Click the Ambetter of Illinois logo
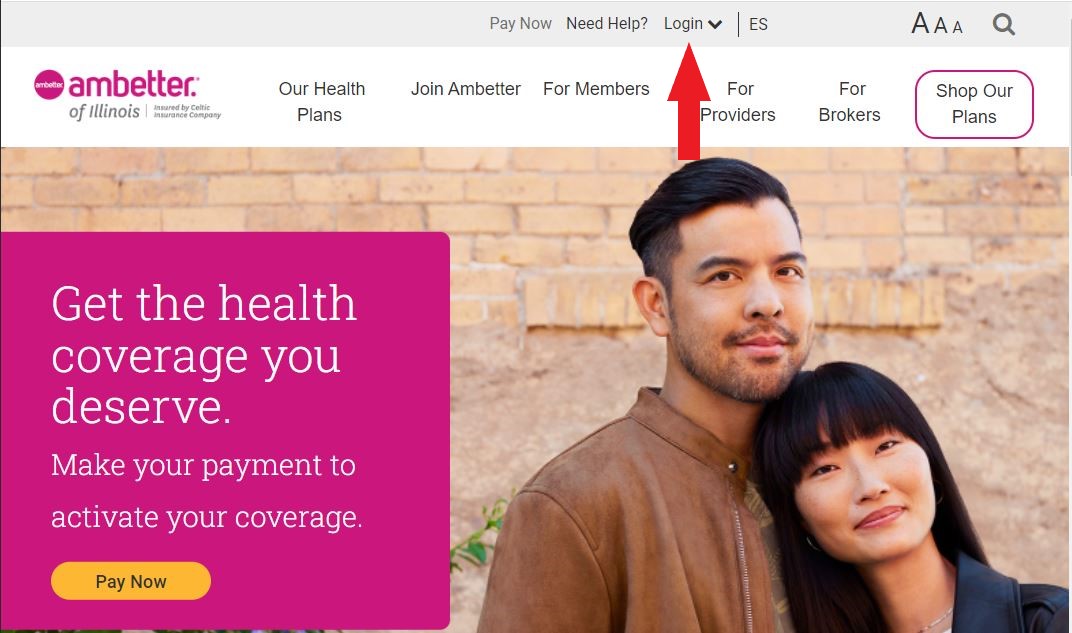This screenshot has width=1072, height=633. [x=127, y=95]
